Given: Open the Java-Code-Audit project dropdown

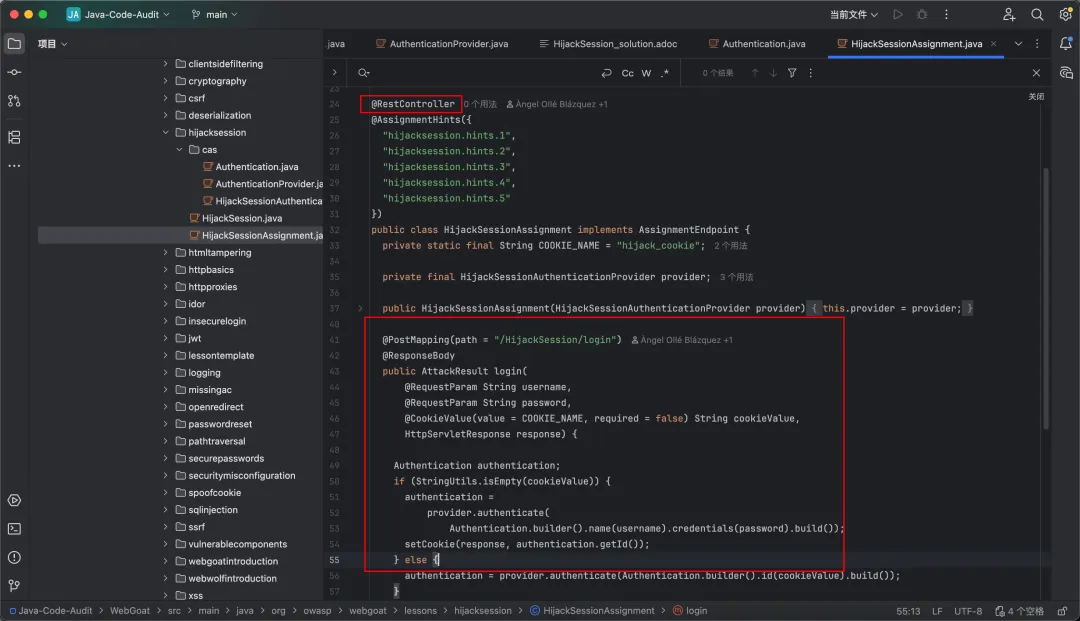Looking at the screenshot, I should (x=118, y=14).
